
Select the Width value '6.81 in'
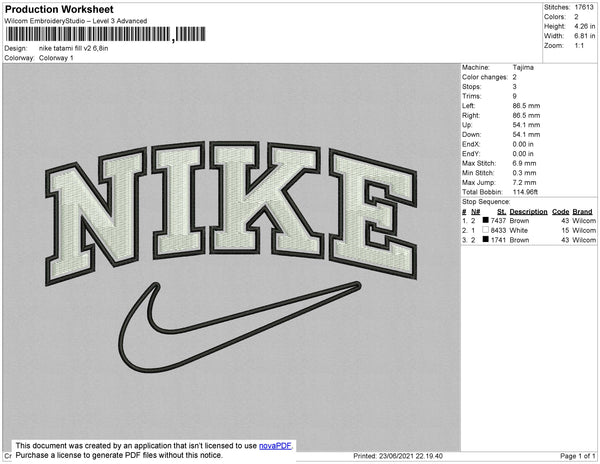pos(585,36)
